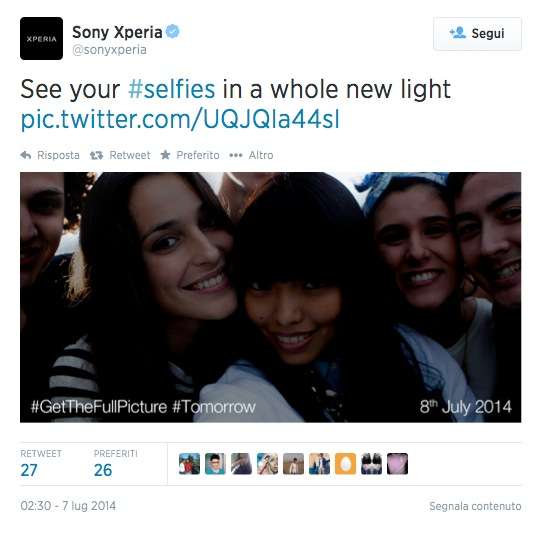This screenshot has width=547, height=540.
Task: Open the @sonyxperia handle
Action: 109,50
